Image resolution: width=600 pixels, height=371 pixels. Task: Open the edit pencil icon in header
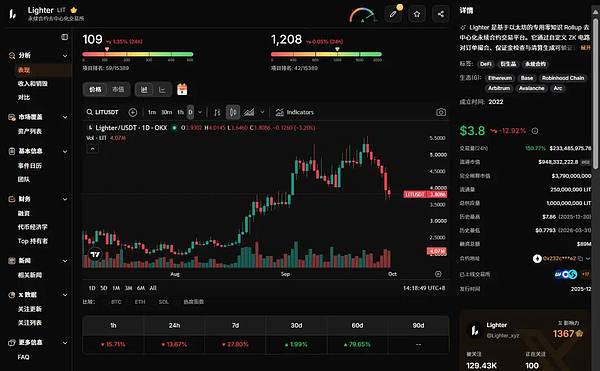click(x=393, y=14)
